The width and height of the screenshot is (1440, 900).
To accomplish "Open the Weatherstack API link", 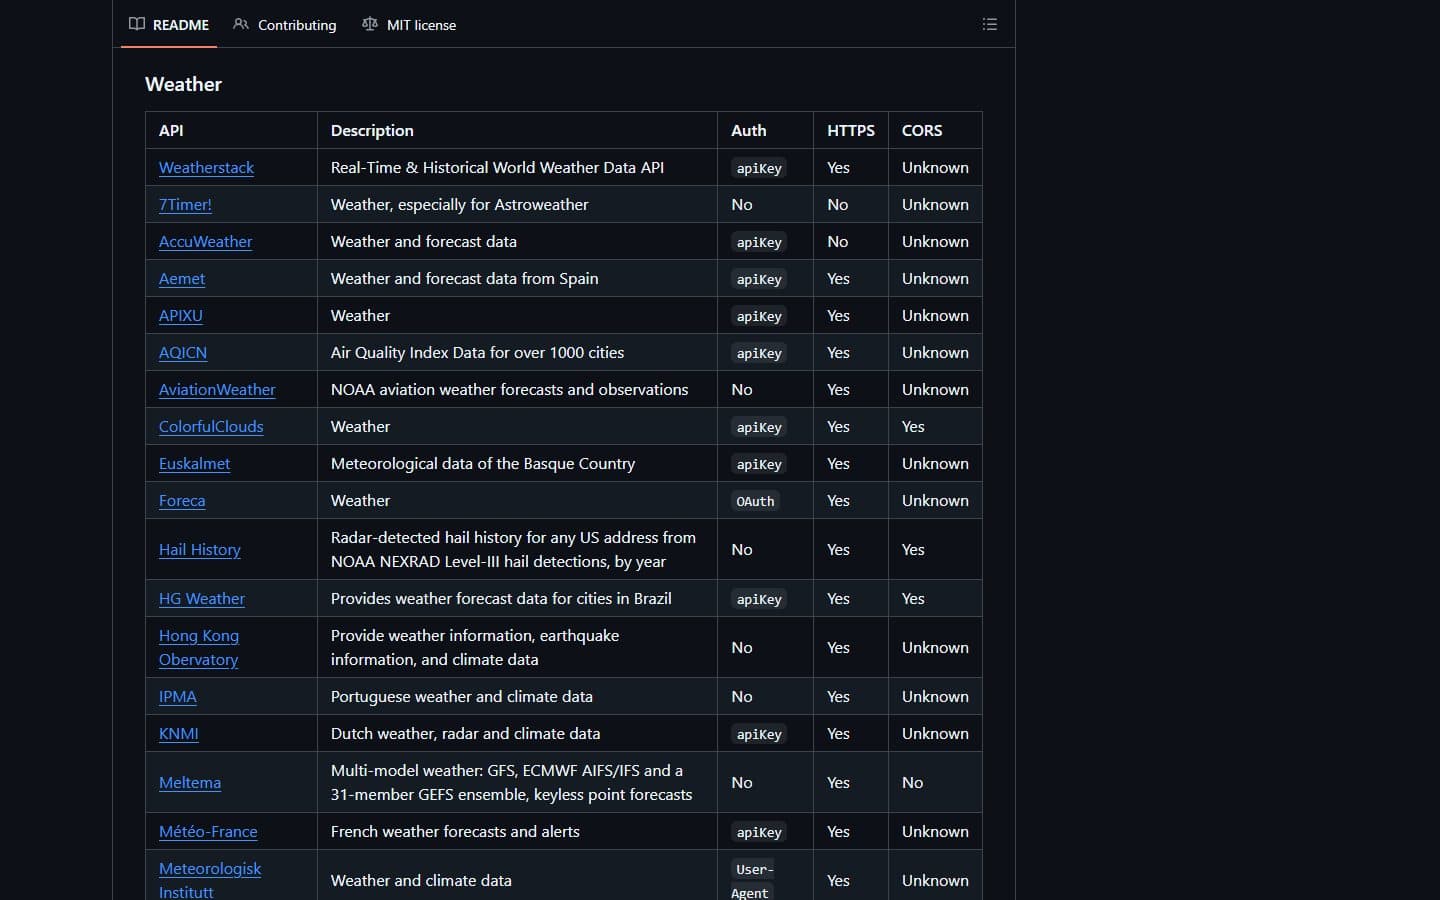I will [x=206, y=168].
